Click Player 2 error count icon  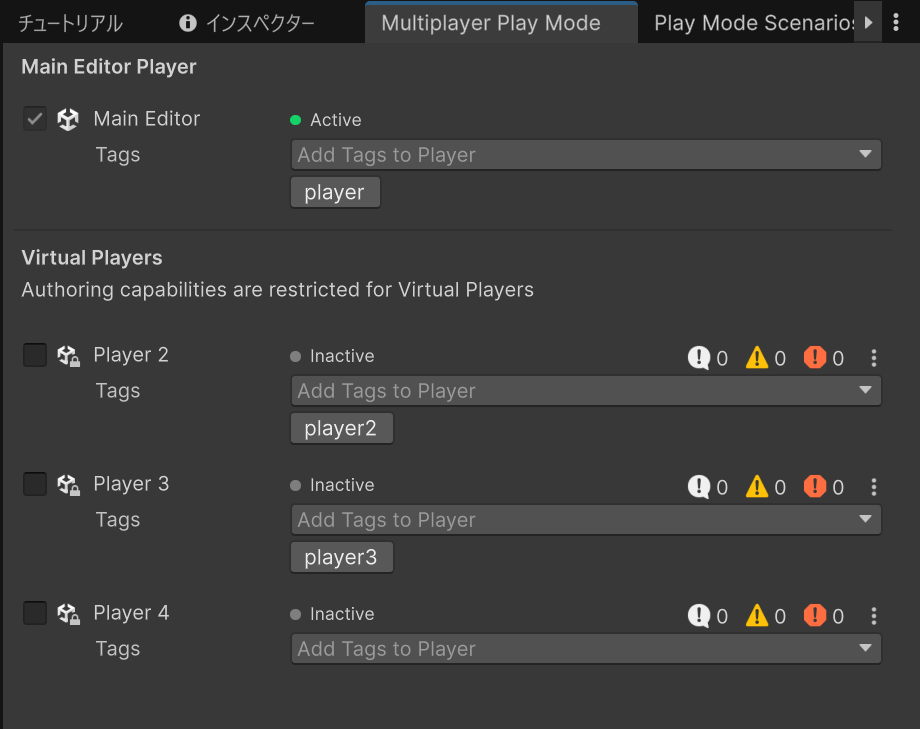[x=815, y=357]
